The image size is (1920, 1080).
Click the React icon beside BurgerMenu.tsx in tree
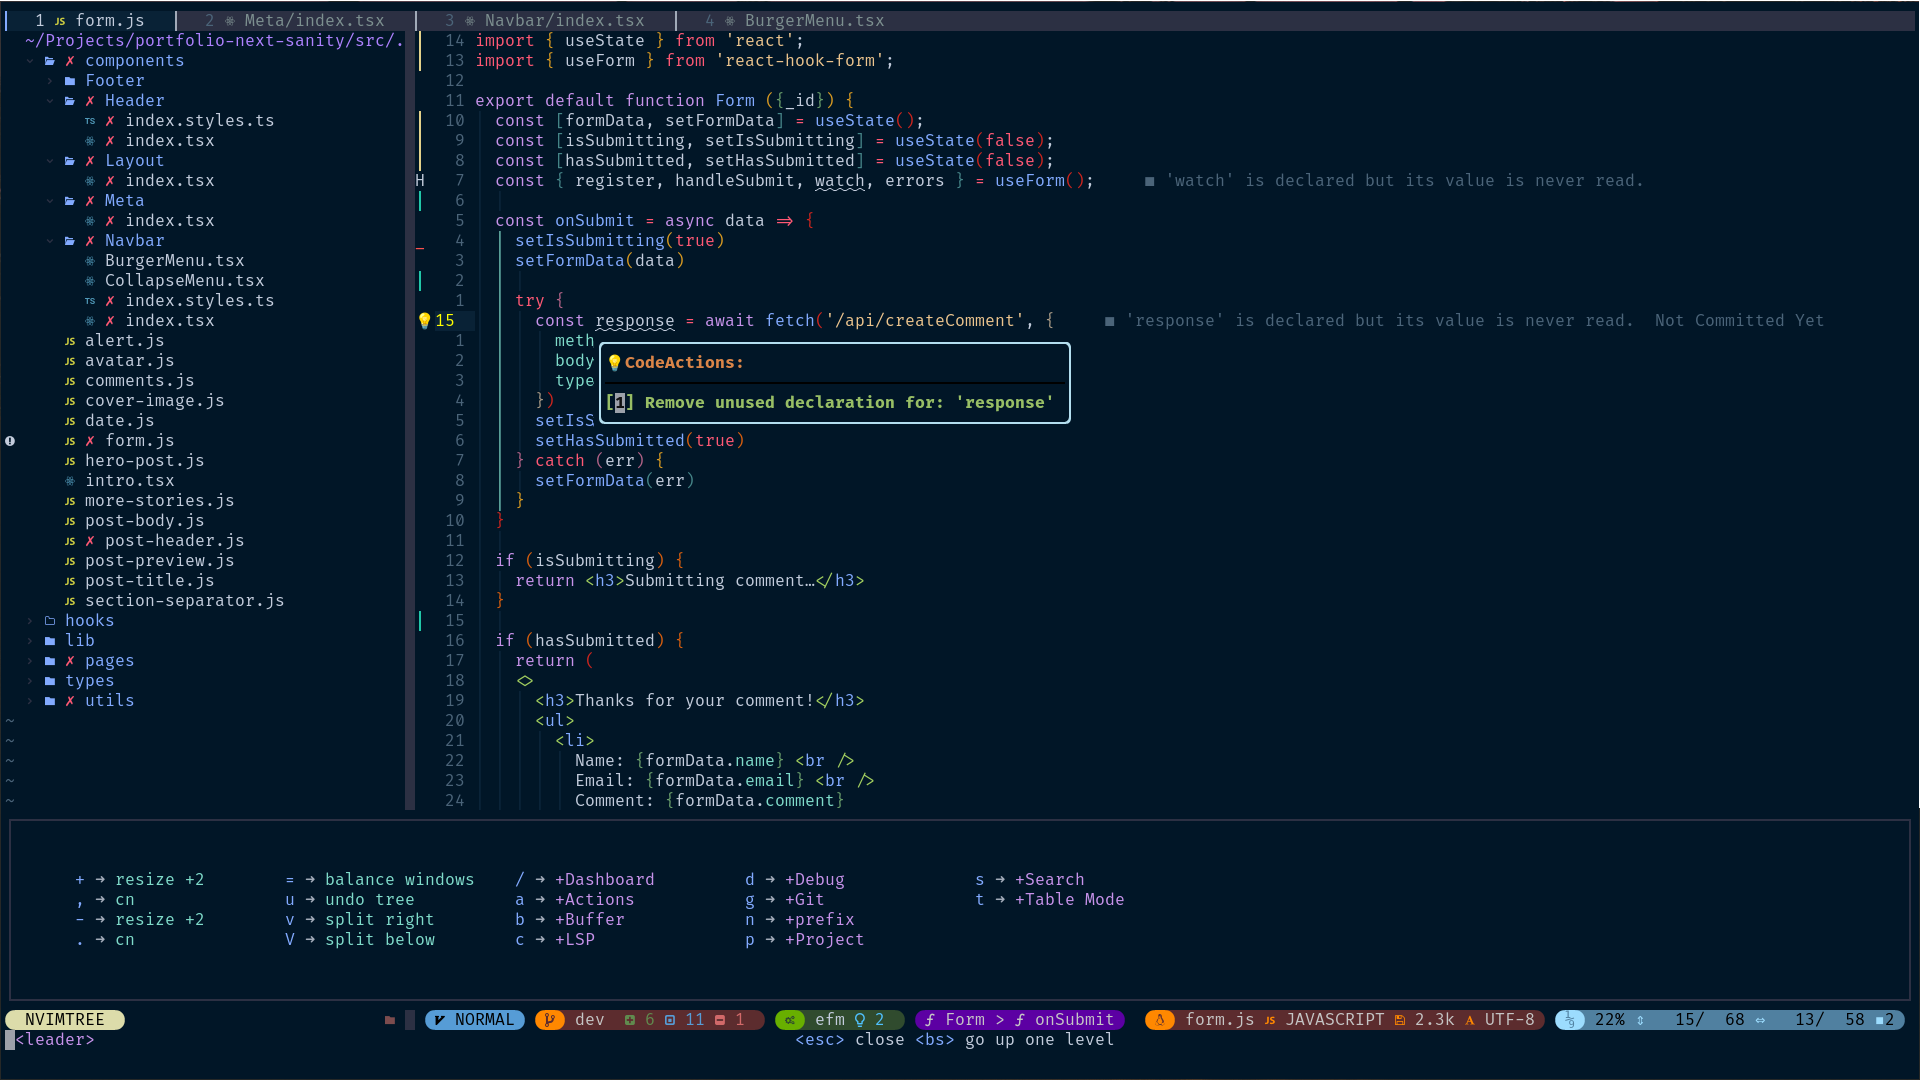[90, 261]
